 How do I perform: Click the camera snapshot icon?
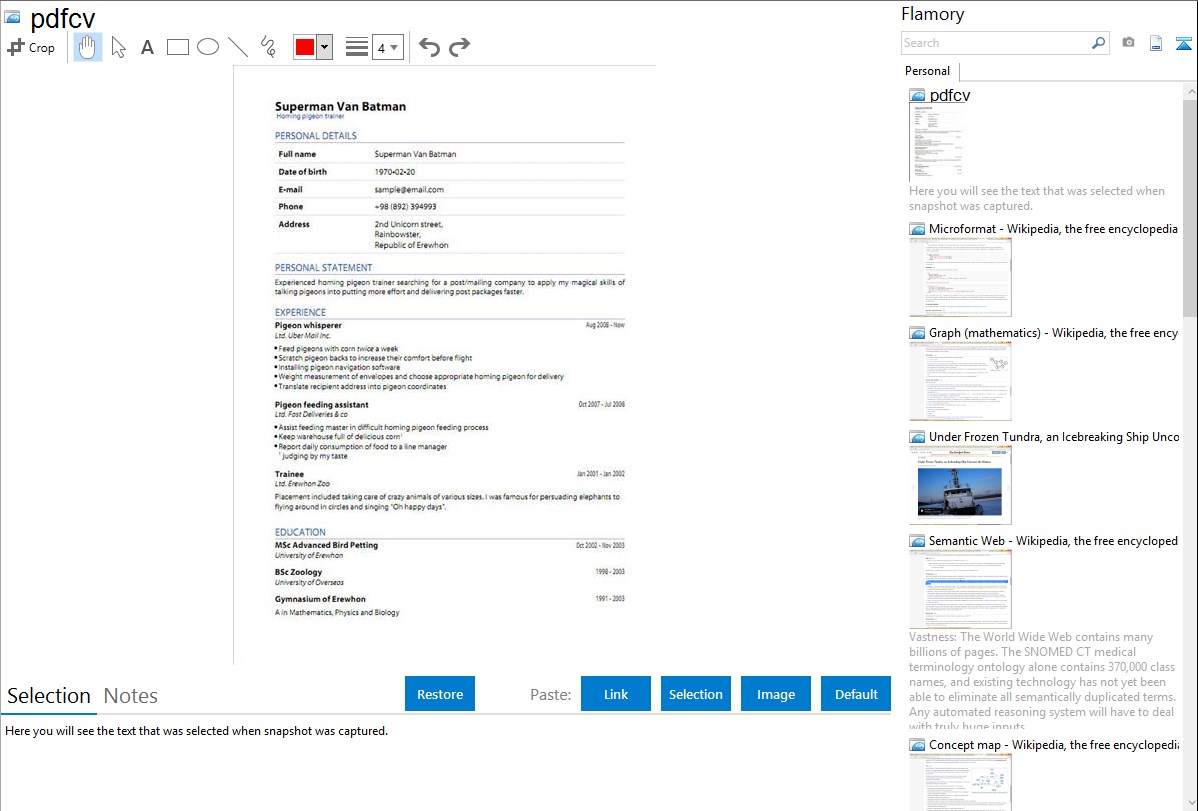pyautogui.click(x=1128, y=43)
